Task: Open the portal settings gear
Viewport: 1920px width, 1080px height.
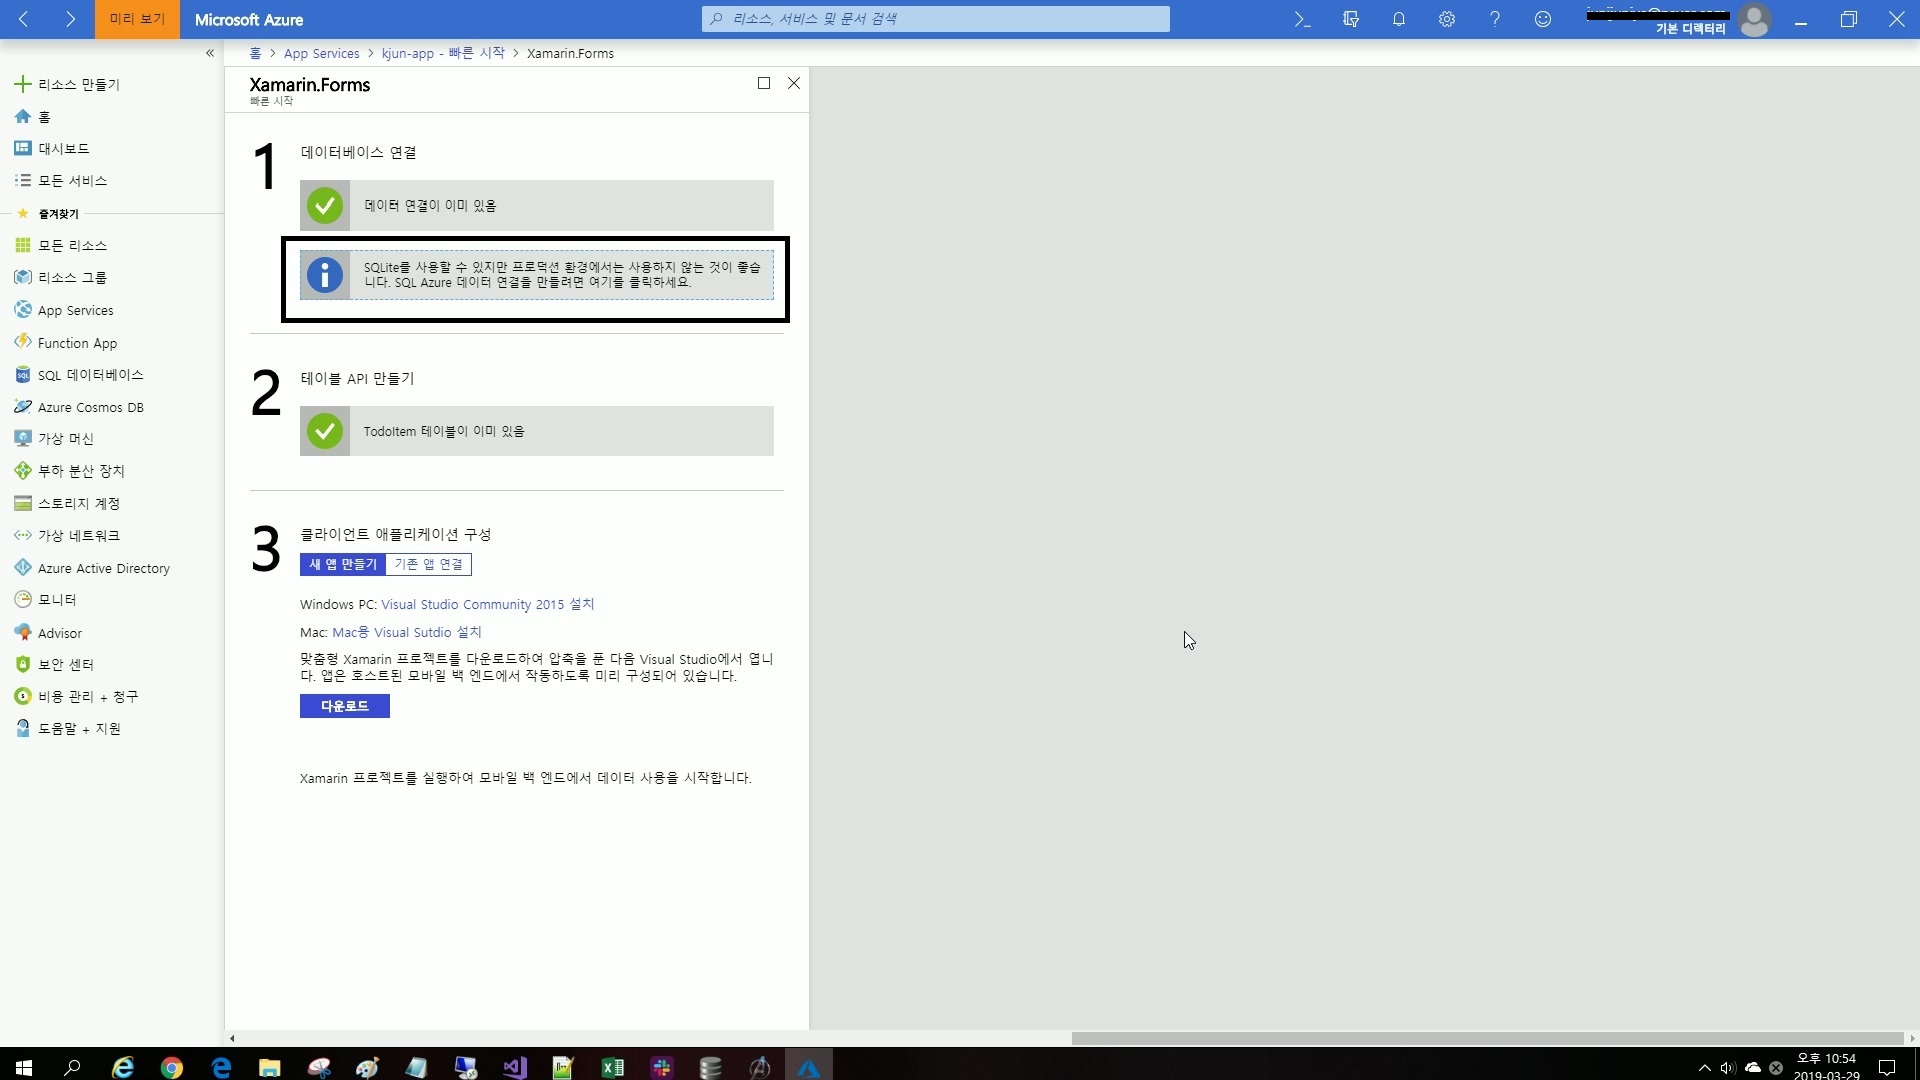Action: tap(1447, 19)
